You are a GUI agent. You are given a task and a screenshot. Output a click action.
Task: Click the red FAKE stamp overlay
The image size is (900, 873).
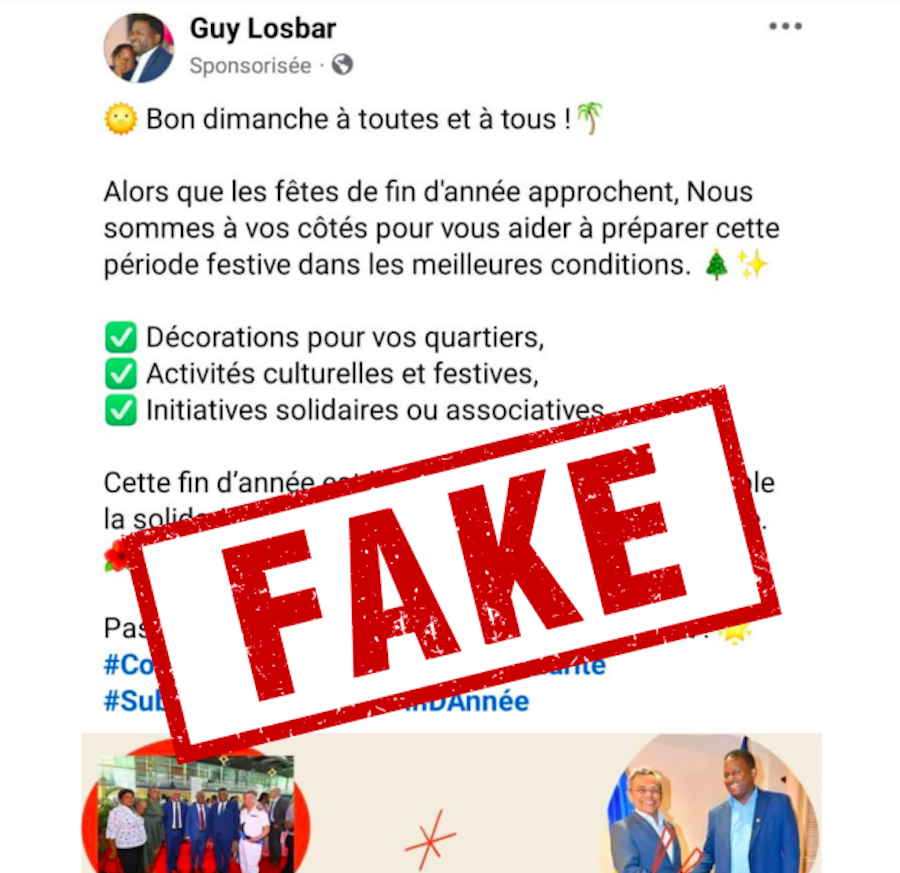click(452, 574)
